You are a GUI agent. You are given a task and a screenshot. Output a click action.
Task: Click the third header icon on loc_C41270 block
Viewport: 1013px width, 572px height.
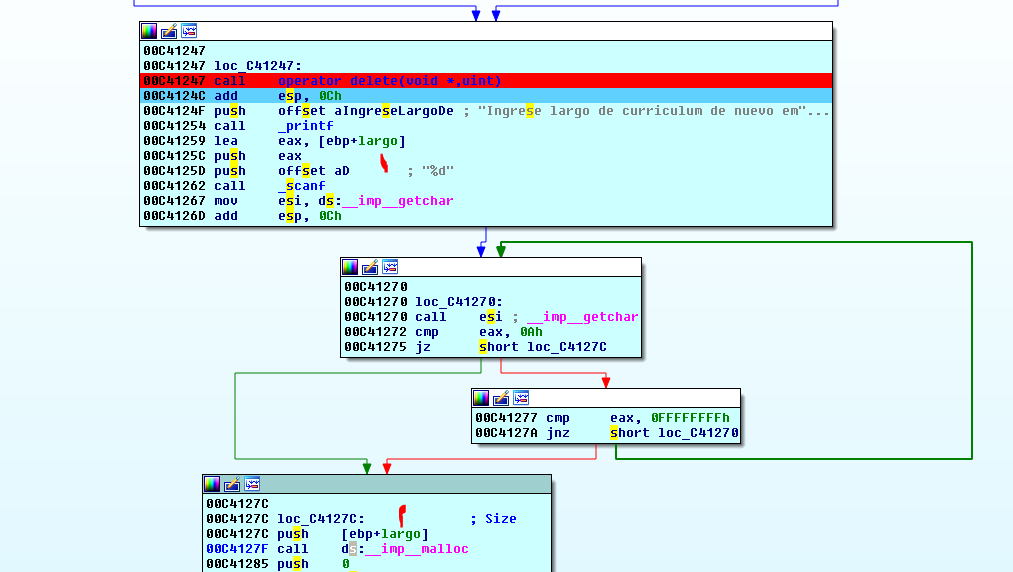(x=390, y=267)
